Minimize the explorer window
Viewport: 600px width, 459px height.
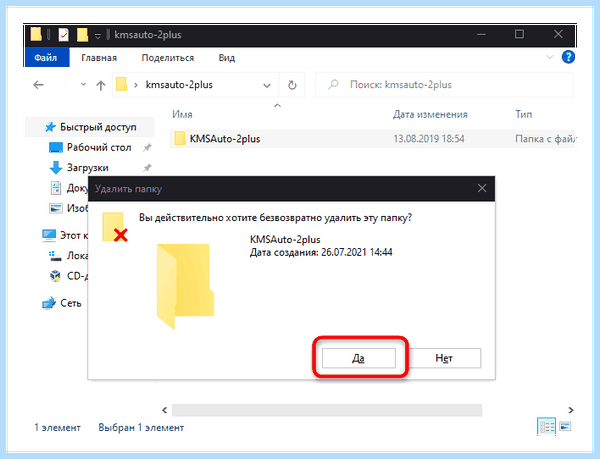[481, 34]
